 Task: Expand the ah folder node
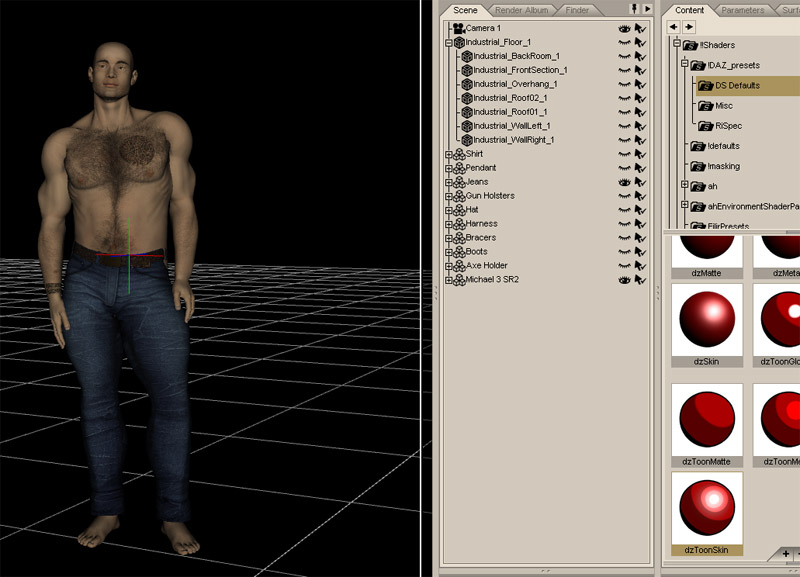pyautogui.click(x=685, y=185)
